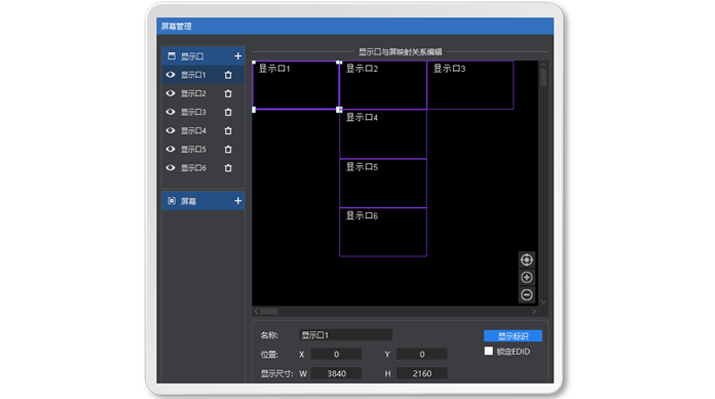Delete 显示口6 using trash icon
The height and width of the screenshot is (399, 715).
228,168
